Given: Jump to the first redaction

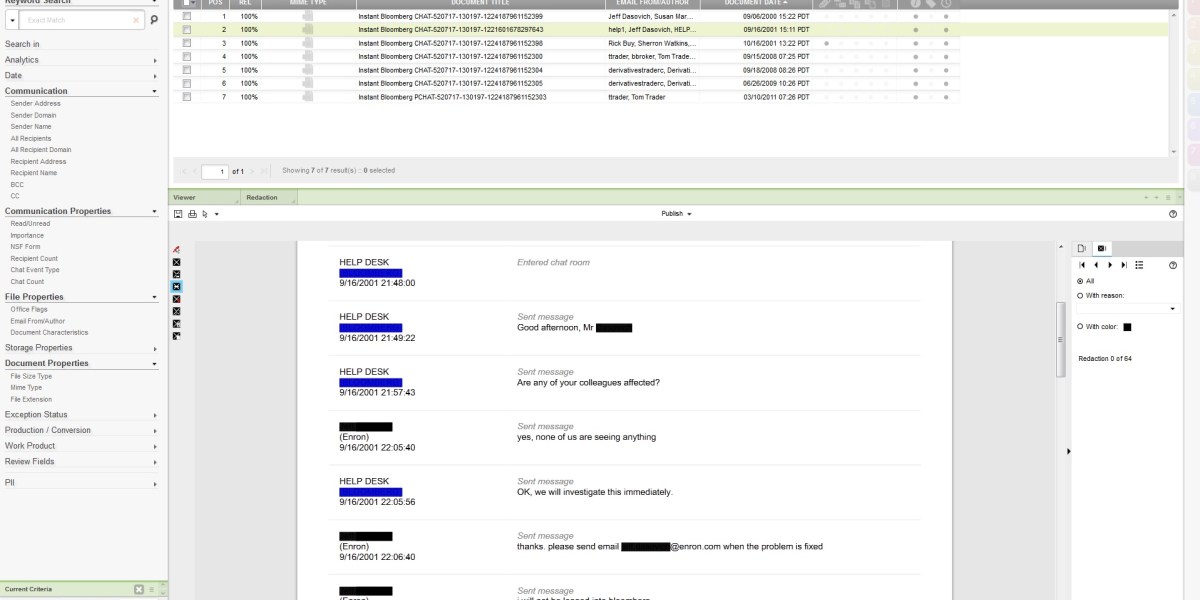Looking at the screenshot, I should [1082, 265].
